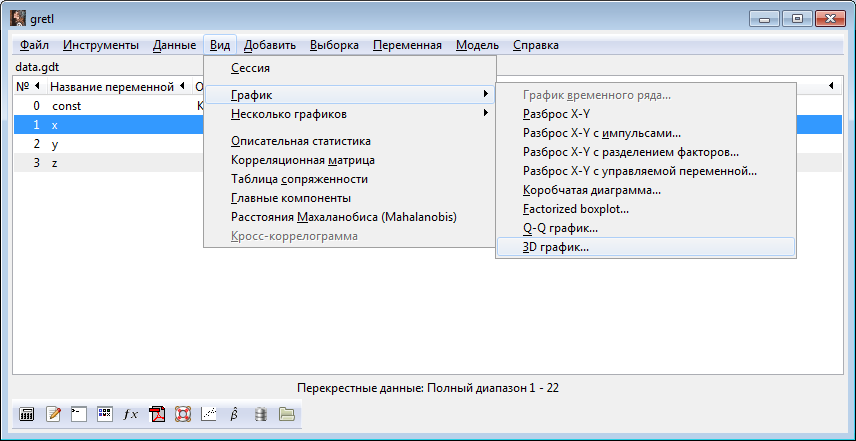Open the gretl console icon
This screenshot has height=441, width=856.
[x=78, y=414]
